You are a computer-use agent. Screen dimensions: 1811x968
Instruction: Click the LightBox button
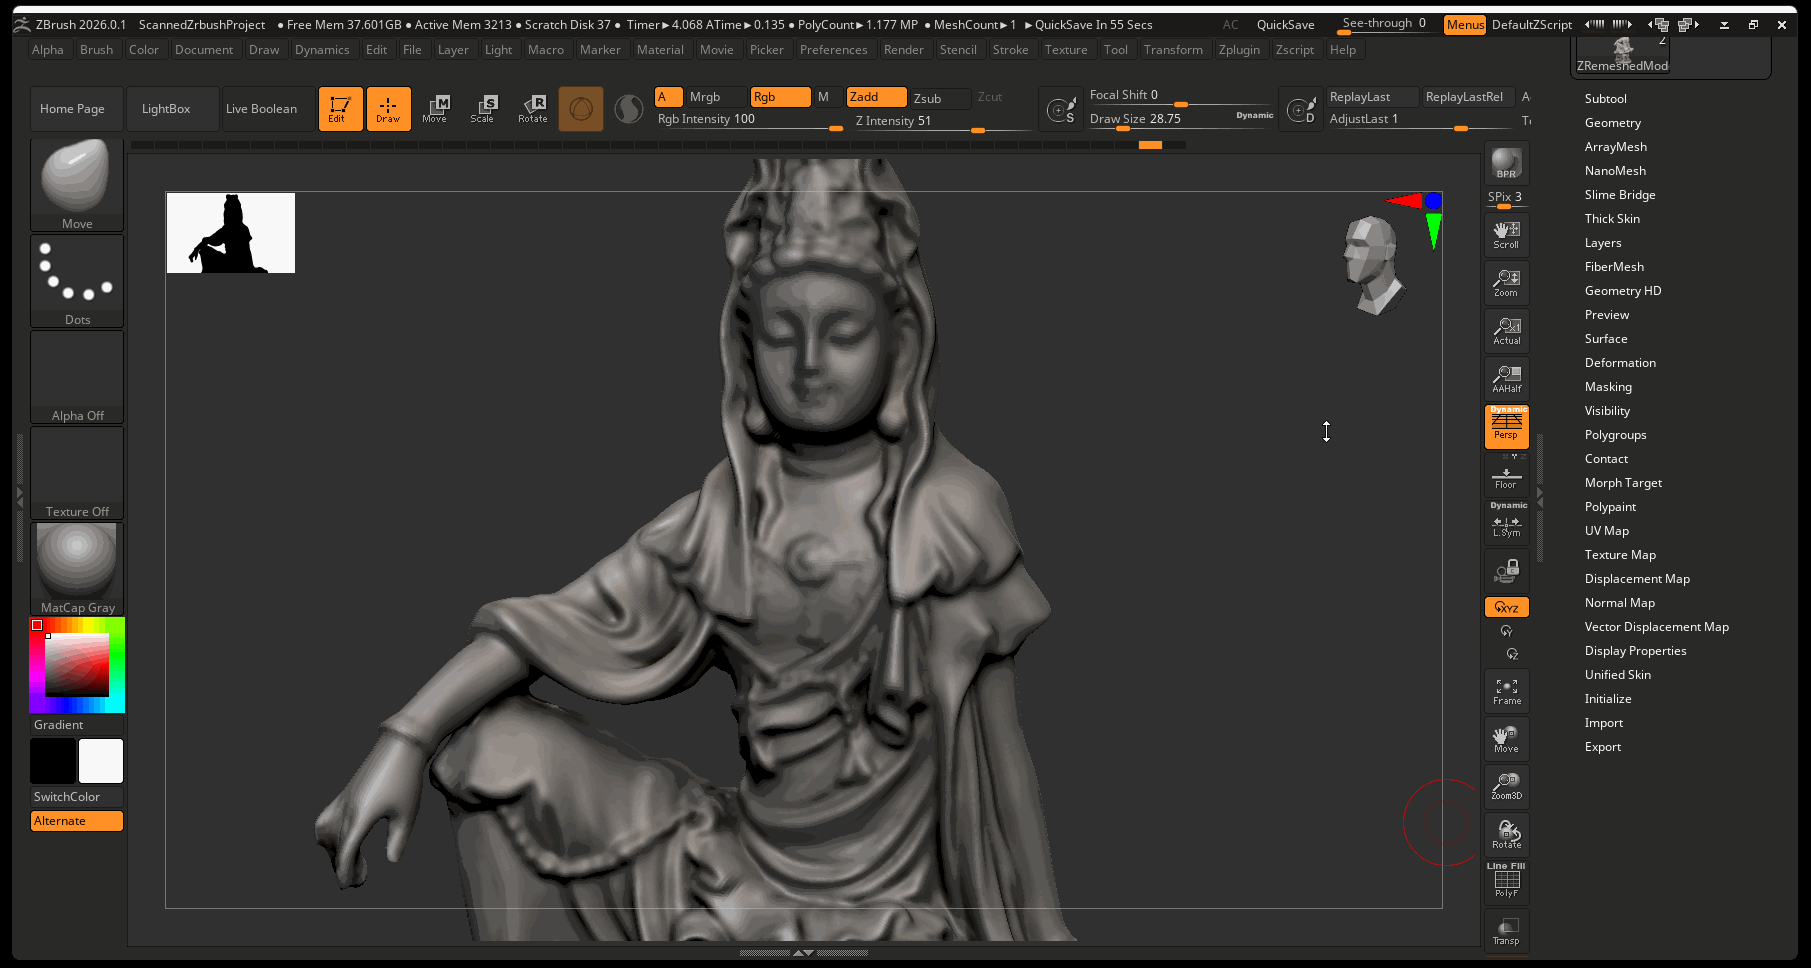click(x=166, y=109)
